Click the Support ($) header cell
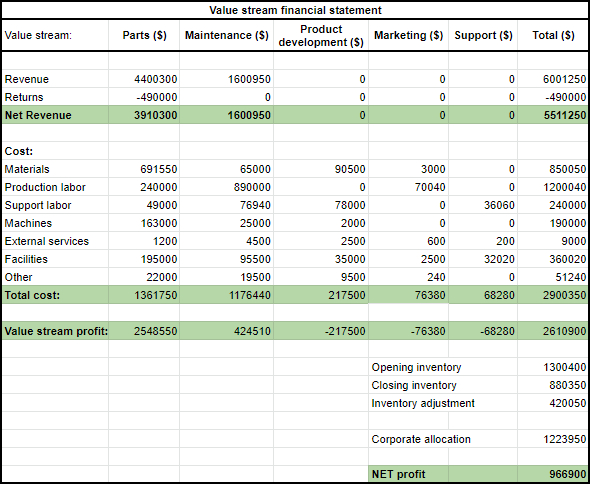Screen dimensions: 590x484 [x=483, y=35]
